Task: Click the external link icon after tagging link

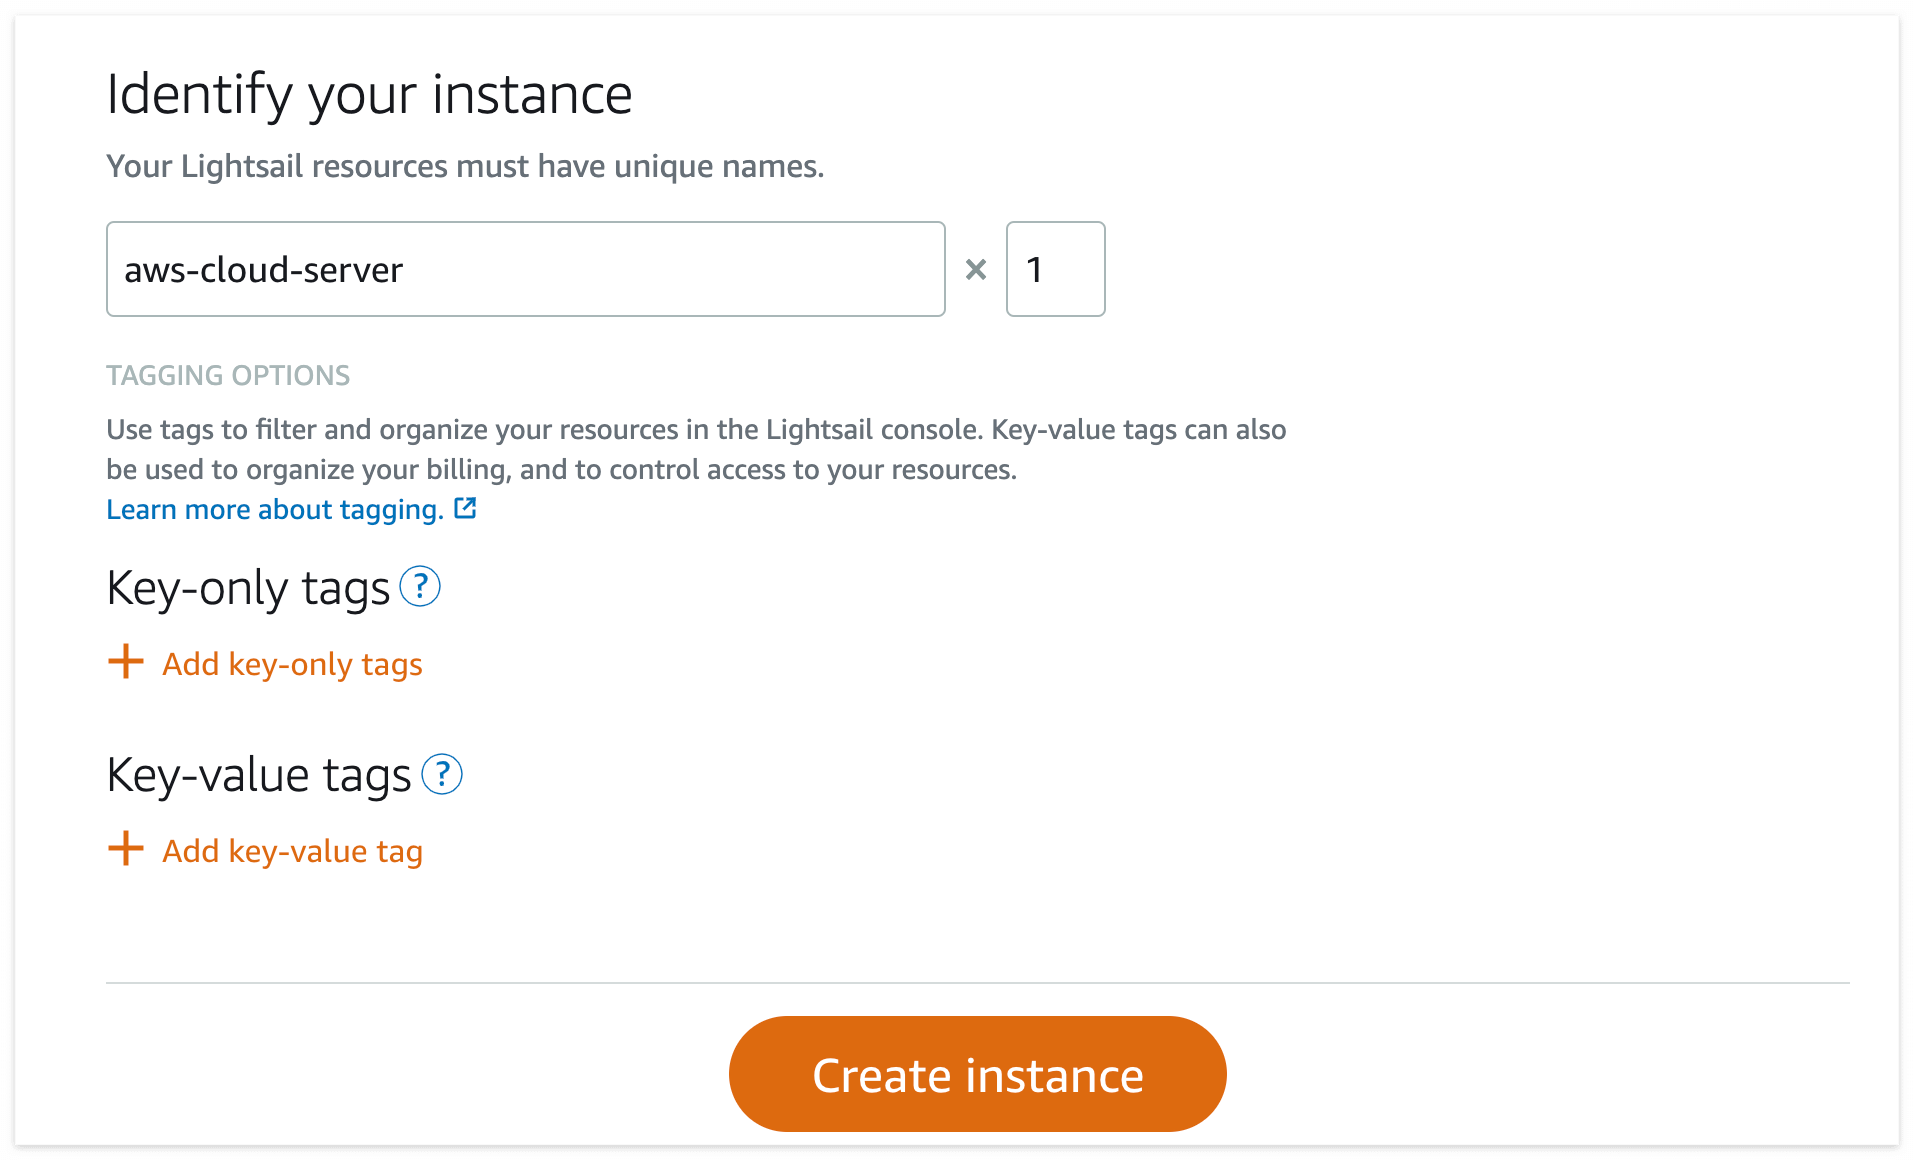Action: 465,509
